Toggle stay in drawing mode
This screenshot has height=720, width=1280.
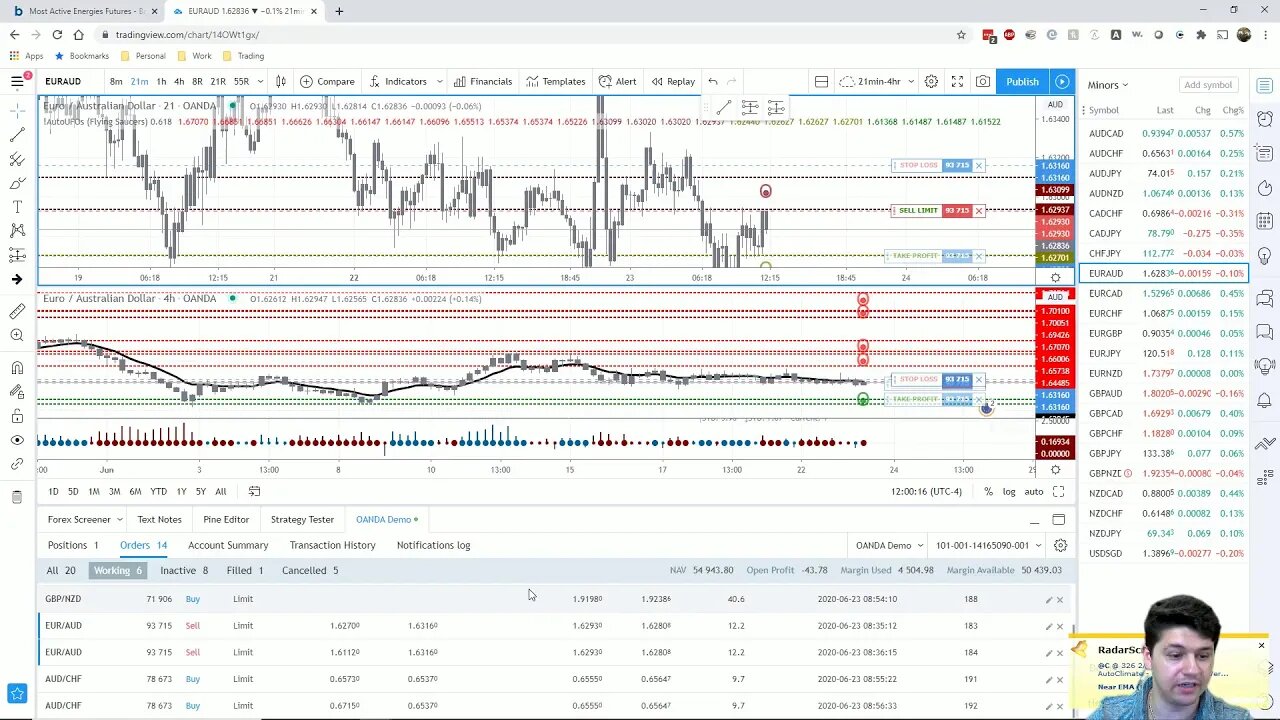(17, 392)
